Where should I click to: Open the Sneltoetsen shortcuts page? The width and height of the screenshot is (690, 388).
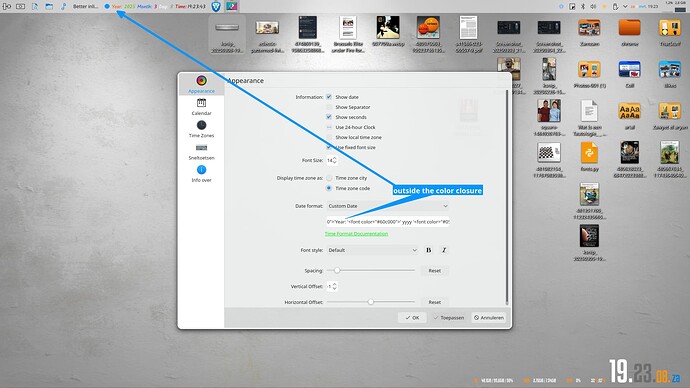[x=201, y=152]
